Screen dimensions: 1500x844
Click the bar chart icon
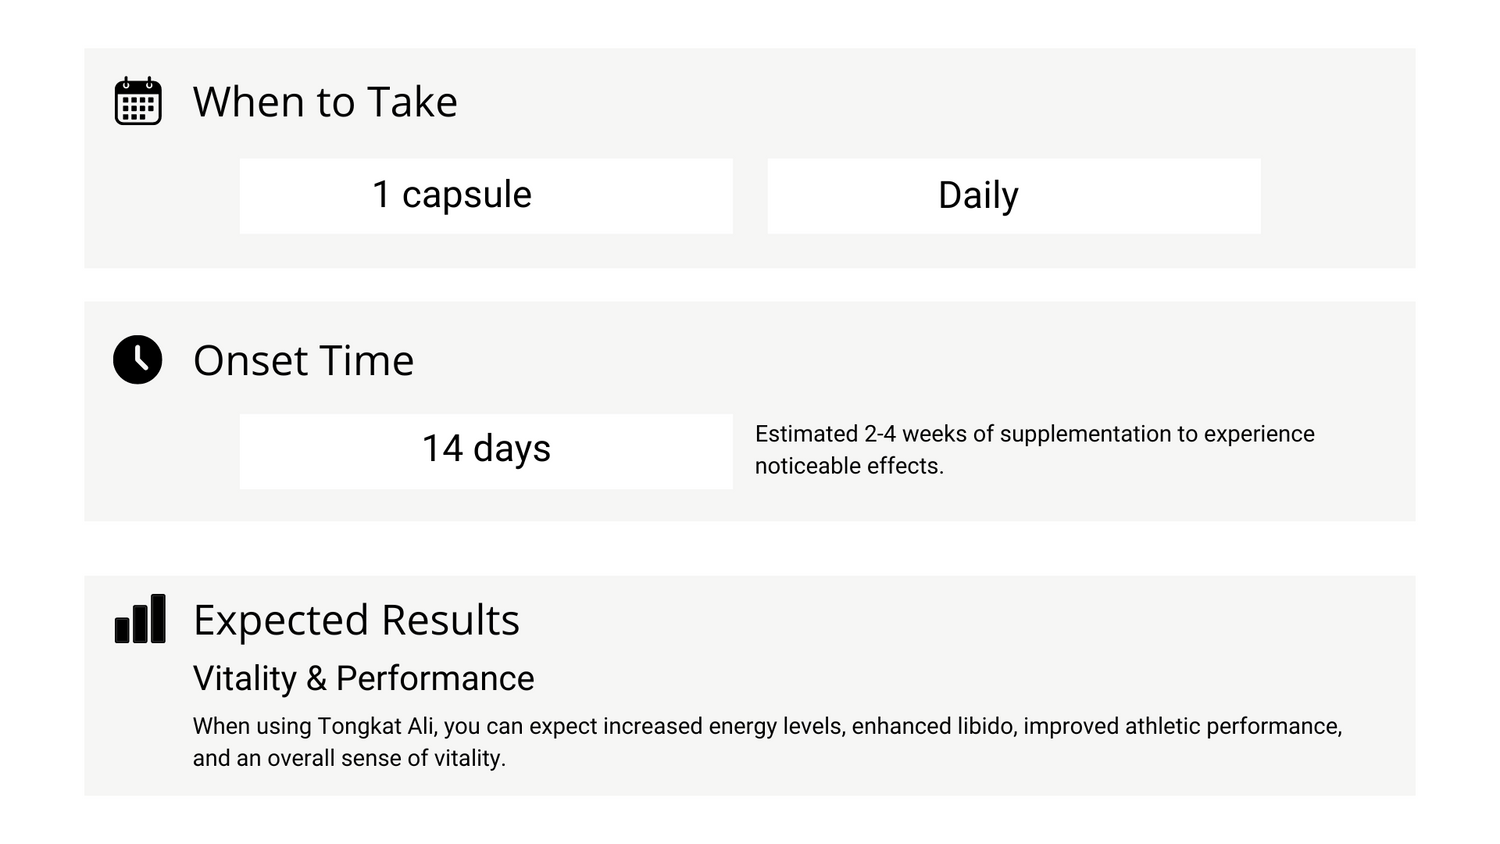[x=140, y=618]
